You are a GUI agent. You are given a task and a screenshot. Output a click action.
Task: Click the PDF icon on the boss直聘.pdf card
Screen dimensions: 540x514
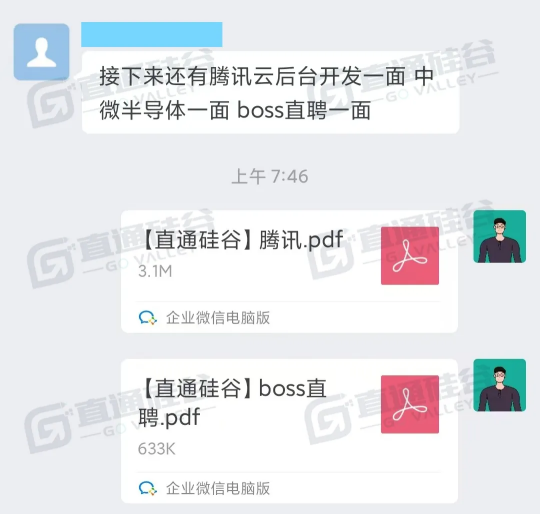(410, 404)
